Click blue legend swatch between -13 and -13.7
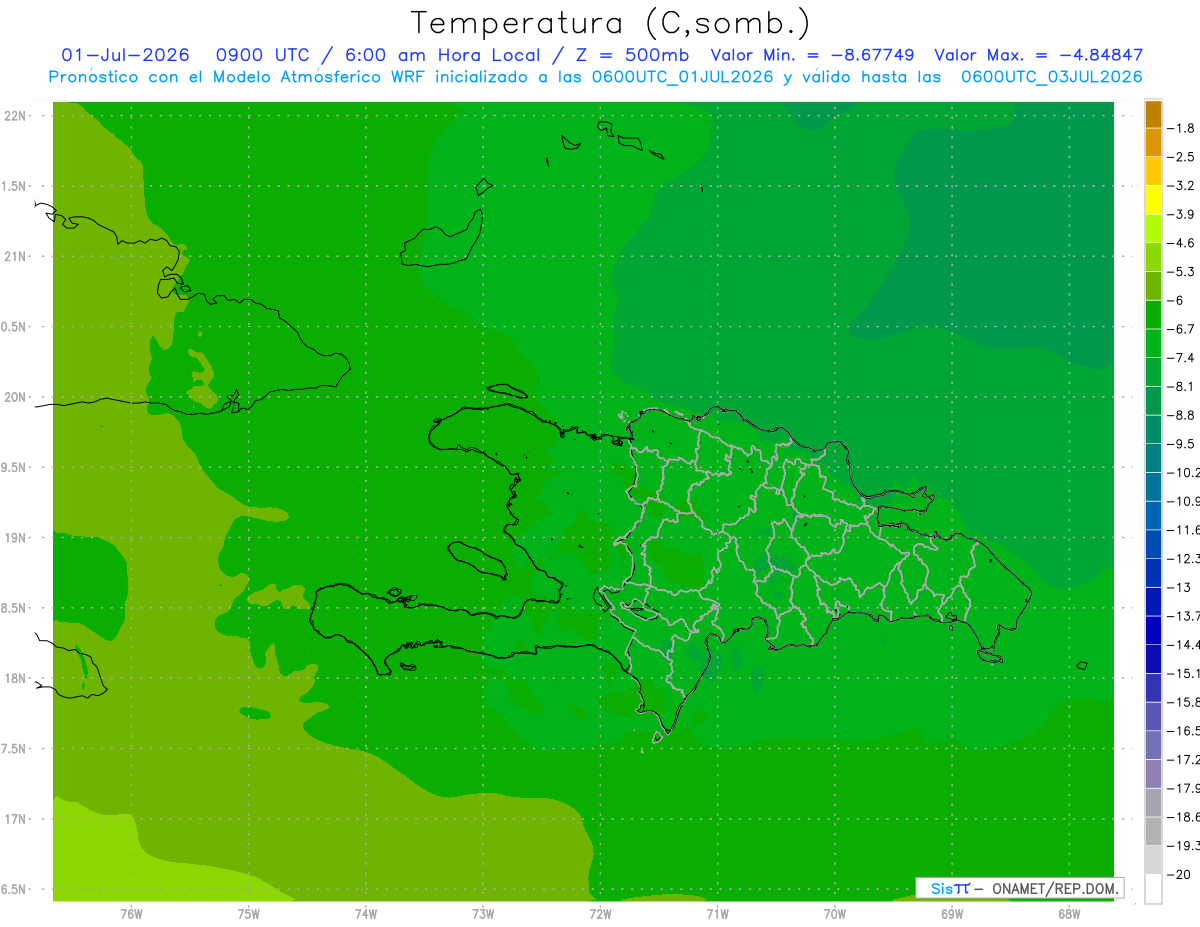 coord(1153,601)
